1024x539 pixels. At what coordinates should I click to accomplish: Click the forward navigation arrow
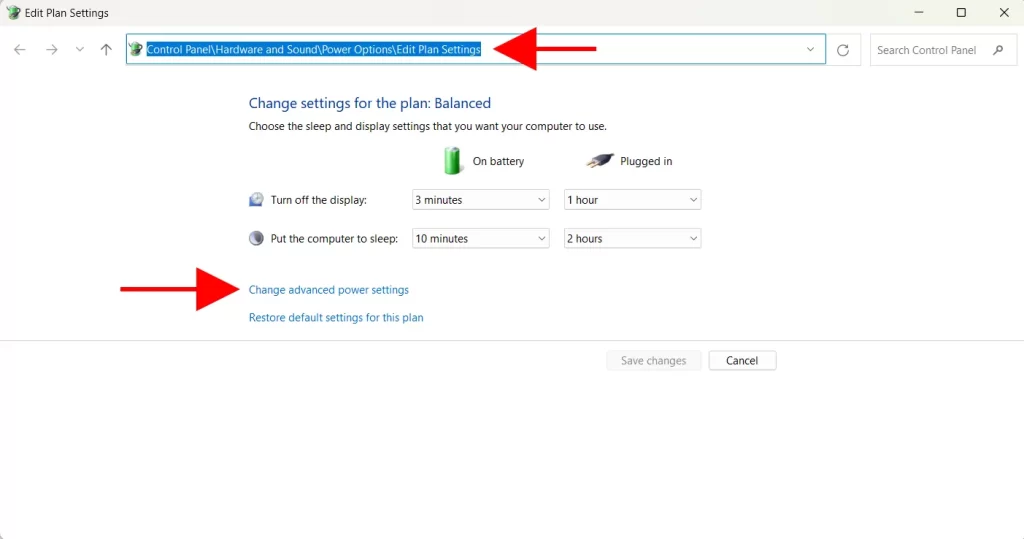[x=52, y=50]
